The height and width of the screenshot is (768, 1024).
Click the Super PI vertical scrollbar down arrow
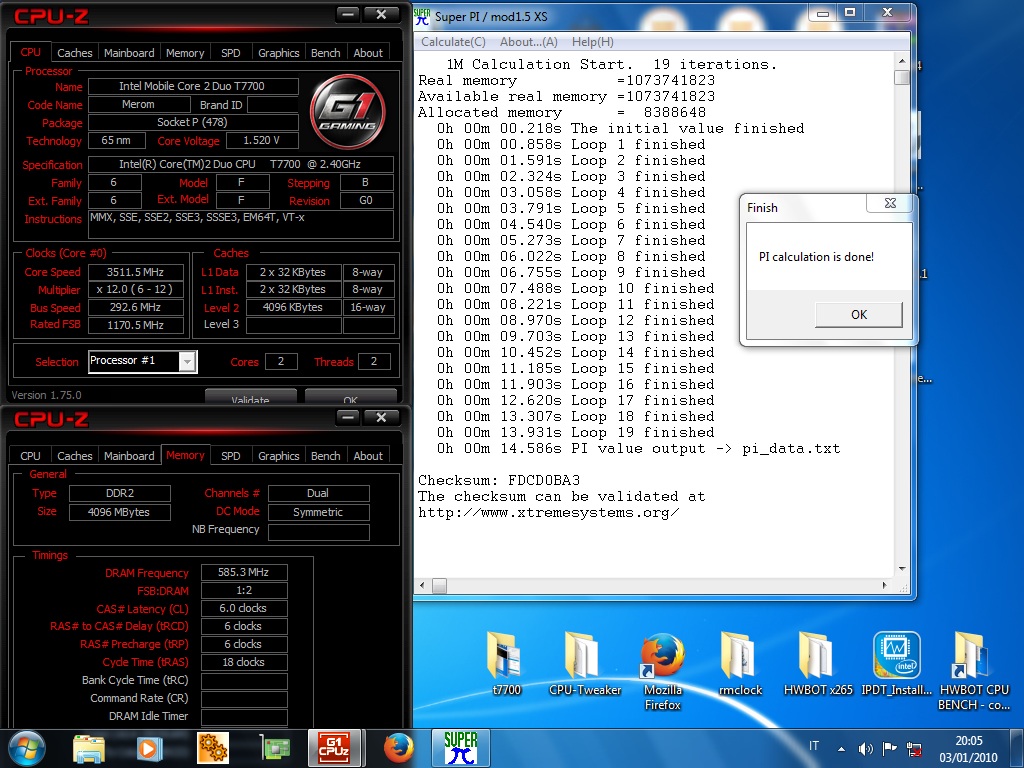click(x=902, y=569)
